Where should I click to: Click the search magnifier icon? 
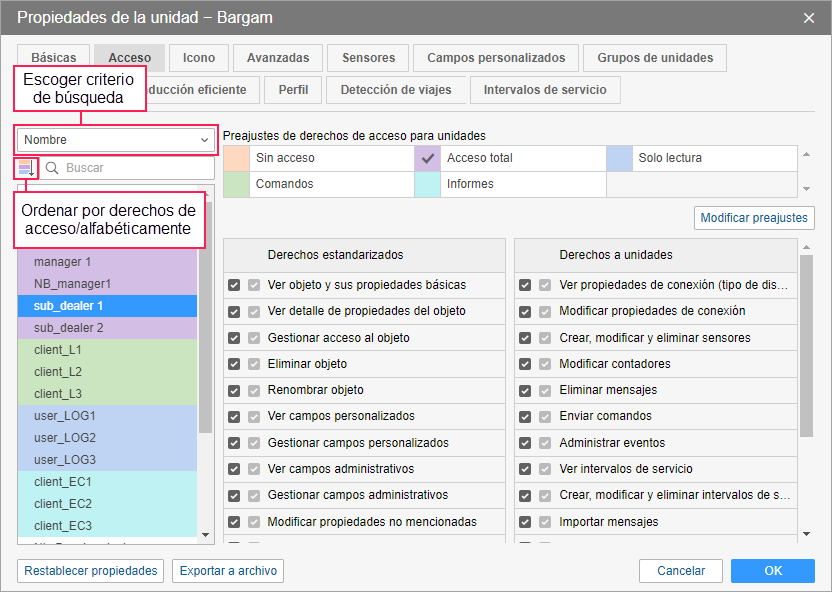click(52, 168)
